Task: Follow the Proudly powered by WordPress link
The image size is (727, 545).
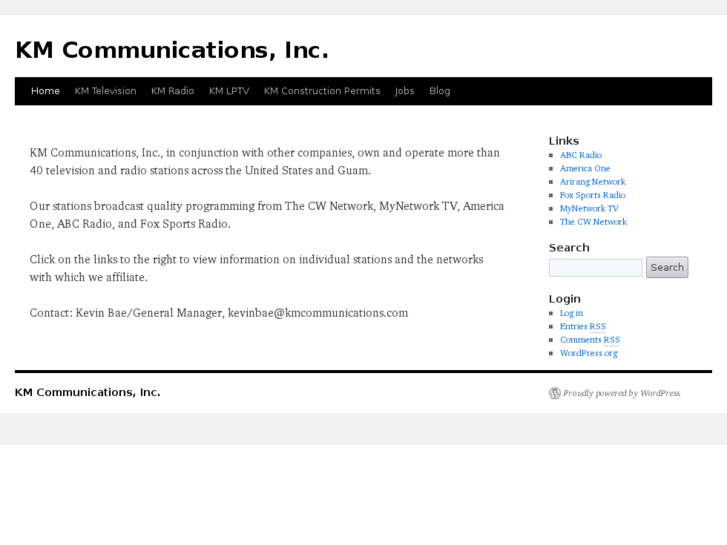Action: click(621, 393)
